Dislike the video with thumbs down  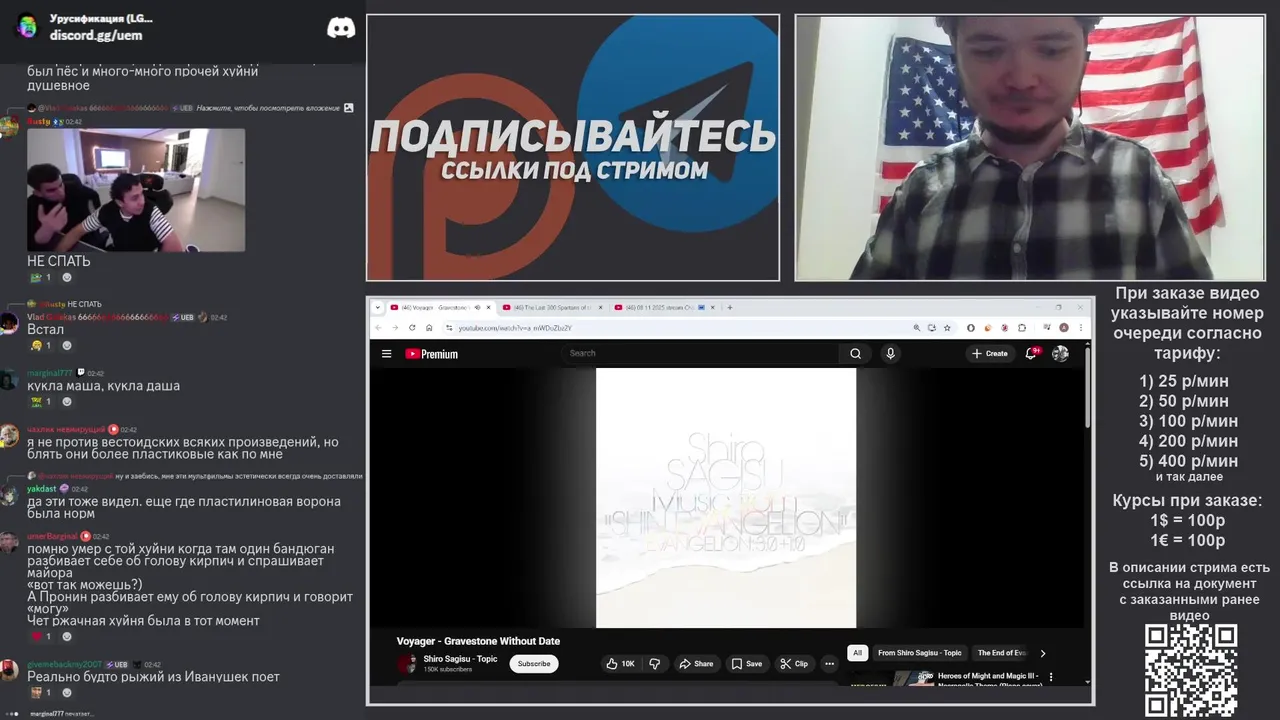point(655,663)
